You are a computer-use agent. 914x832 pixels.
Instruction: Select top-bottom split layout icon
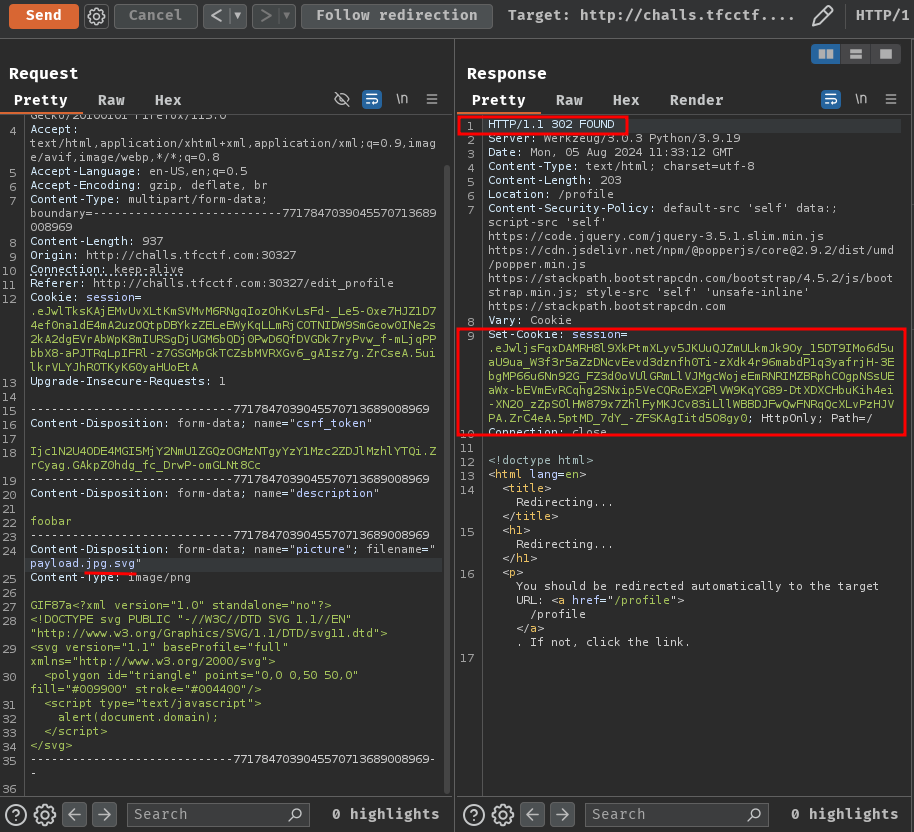(x=856, y=54)
